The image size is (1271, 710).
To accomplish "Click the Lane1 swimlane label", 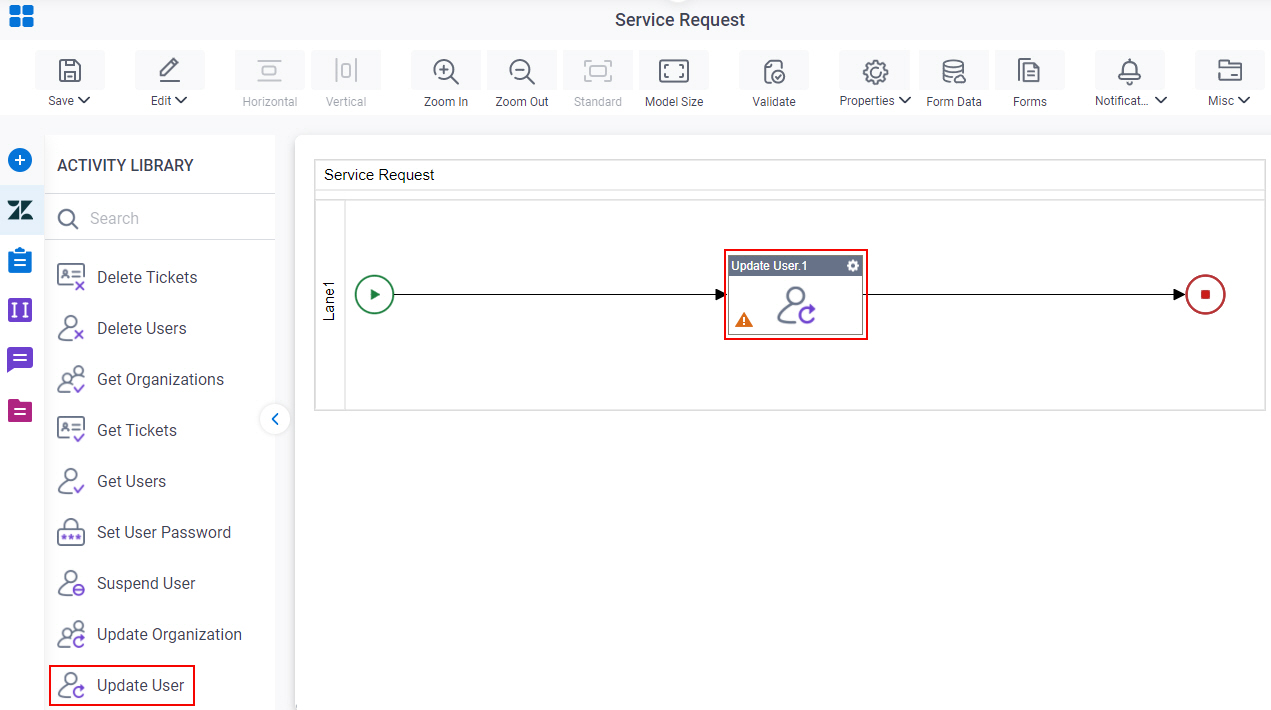I will click(330, 300).
